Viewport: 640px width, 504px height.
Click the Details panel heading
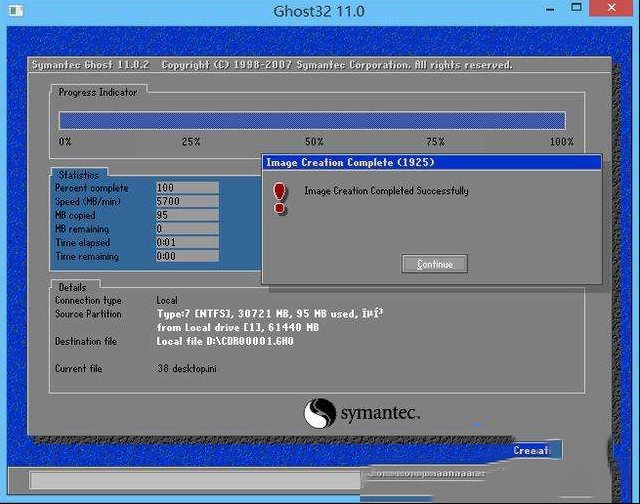[x=72, y=287]
